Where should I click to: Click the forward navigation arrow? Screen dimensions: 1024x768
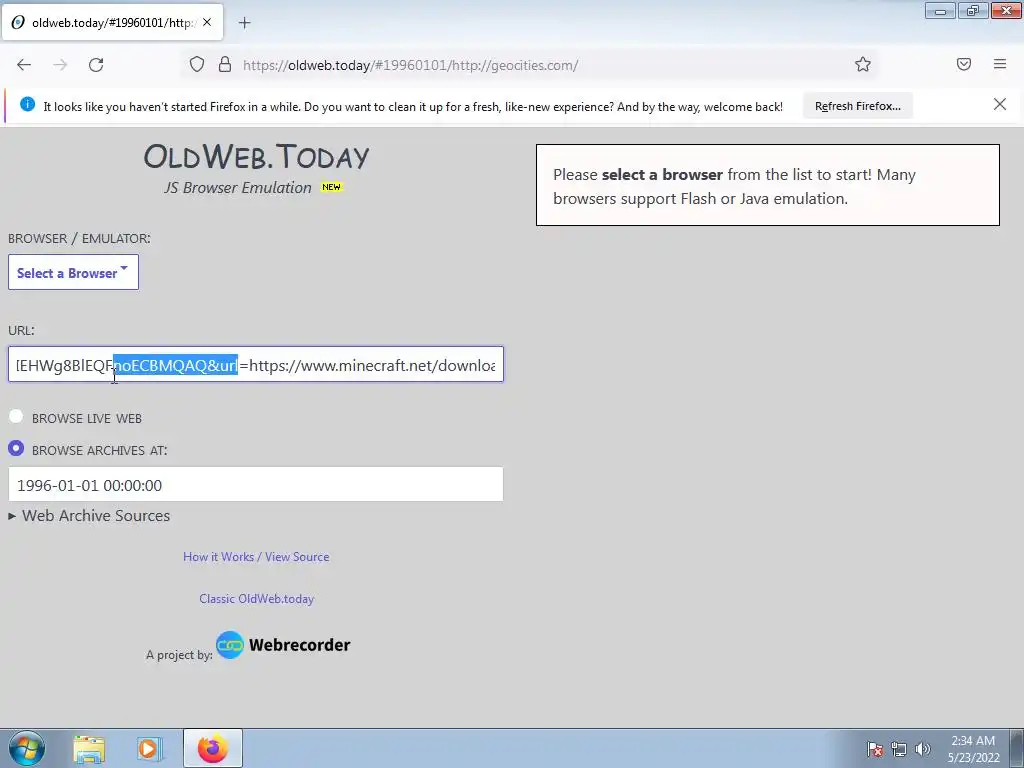[60, 65]
